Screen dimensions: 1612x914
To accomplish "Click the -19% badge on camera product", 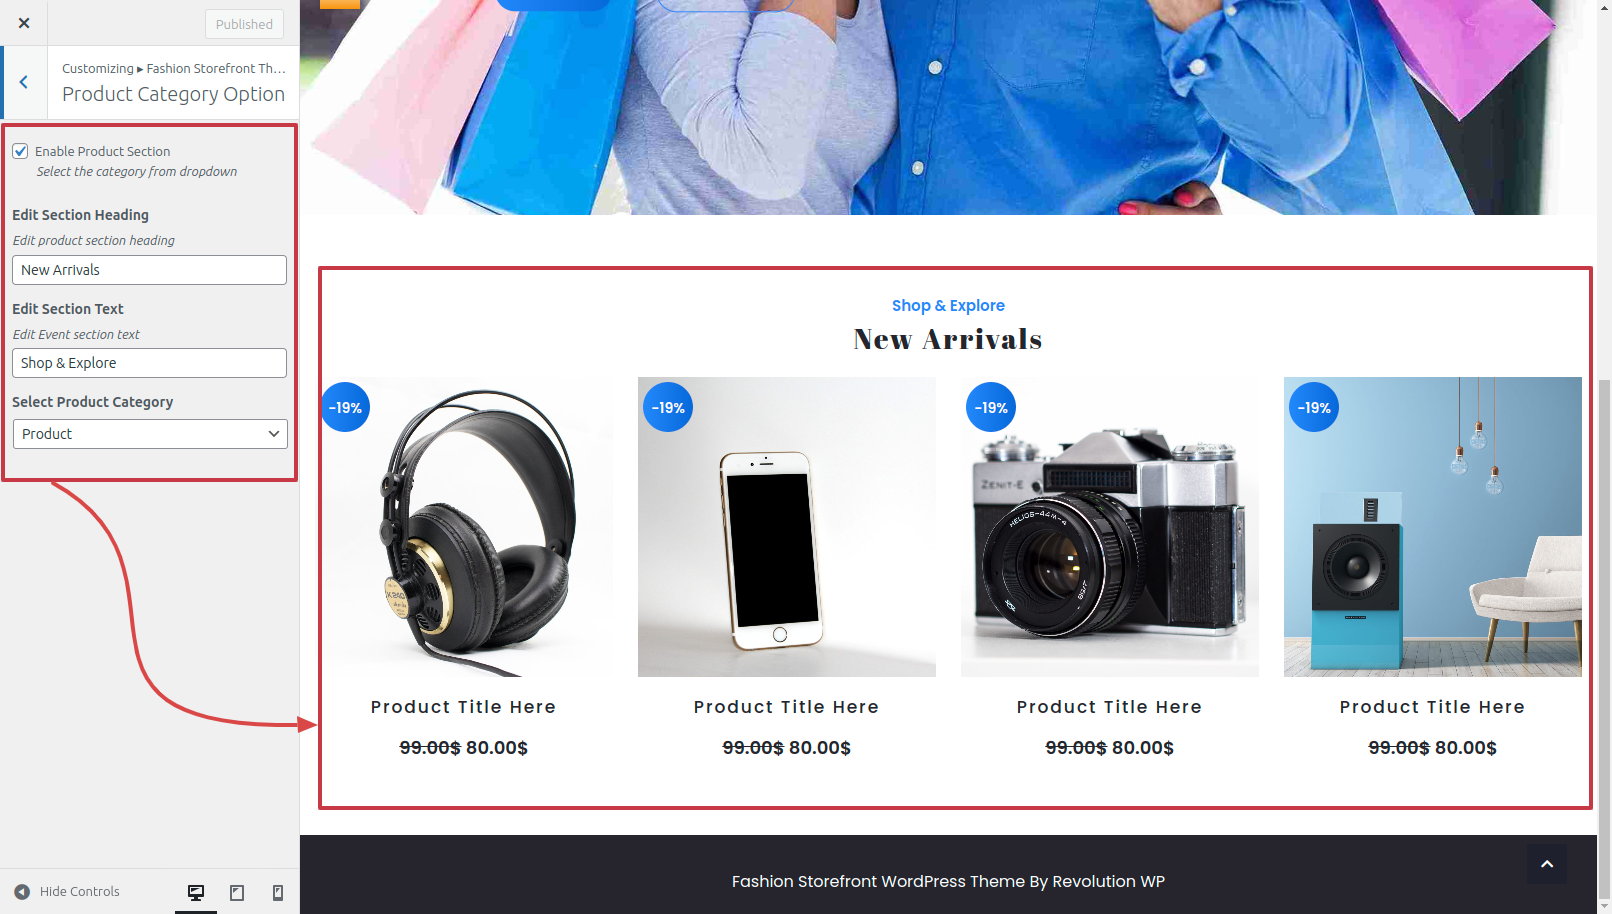I will click(991, 407).
